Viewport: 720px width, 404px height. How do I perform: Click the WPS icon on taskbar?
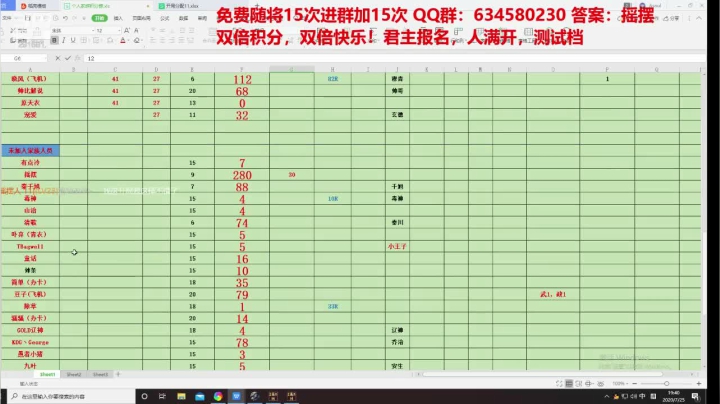pos(236,396)
